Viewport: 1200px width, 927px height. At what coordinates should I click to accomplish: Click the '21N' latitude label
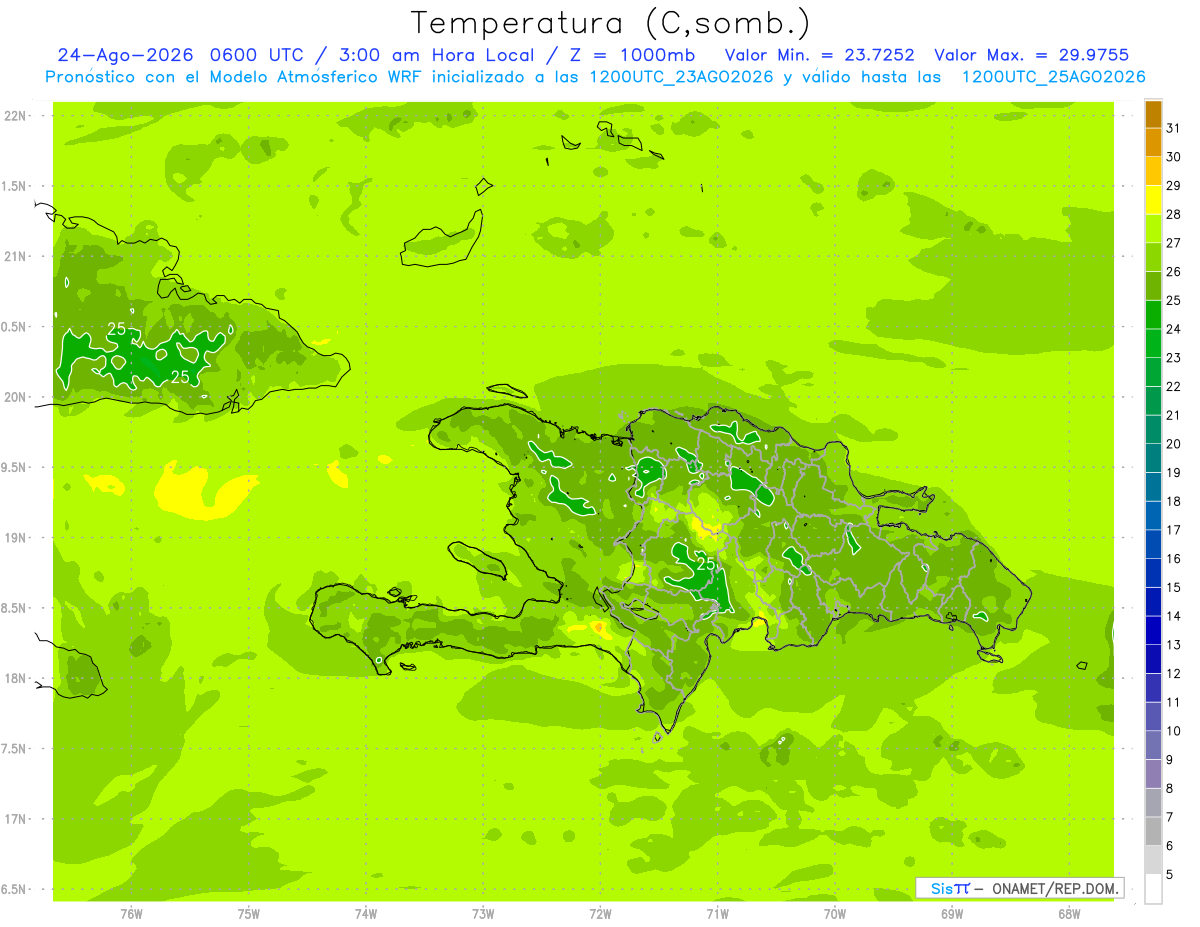(15, 256)
